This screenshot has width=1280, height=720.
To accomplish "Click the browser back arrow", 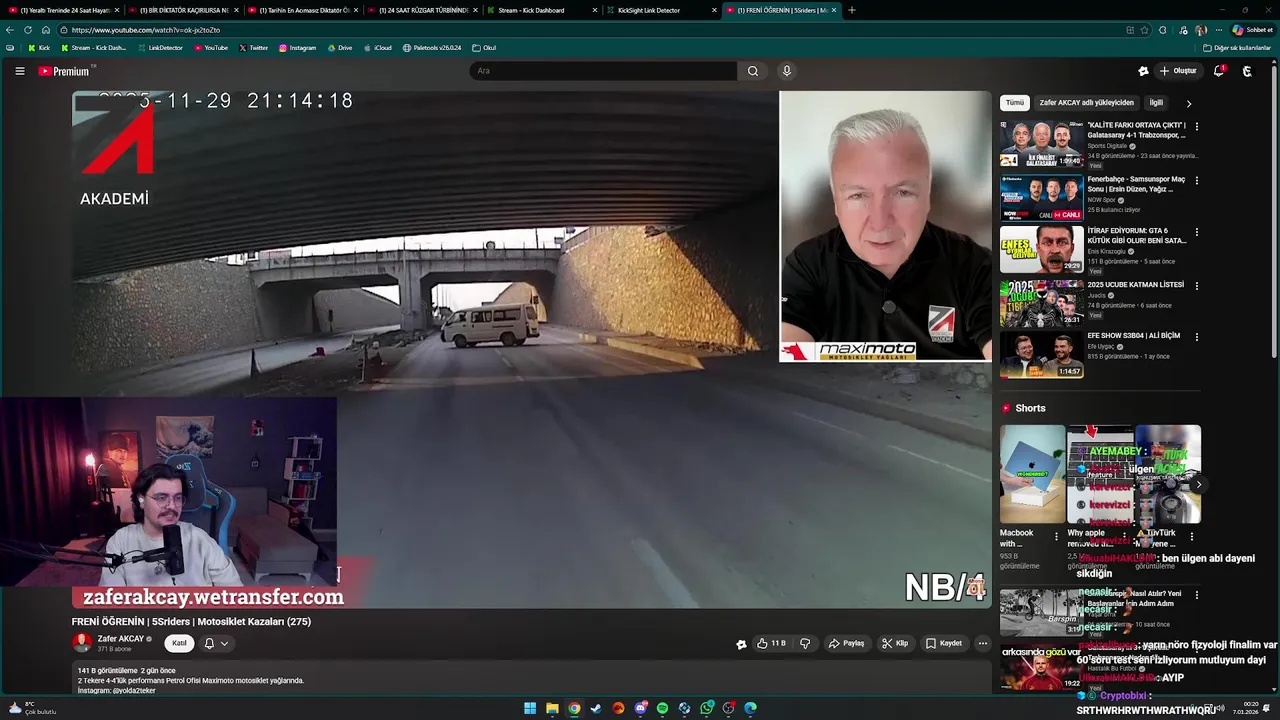I will pos(10,30).
